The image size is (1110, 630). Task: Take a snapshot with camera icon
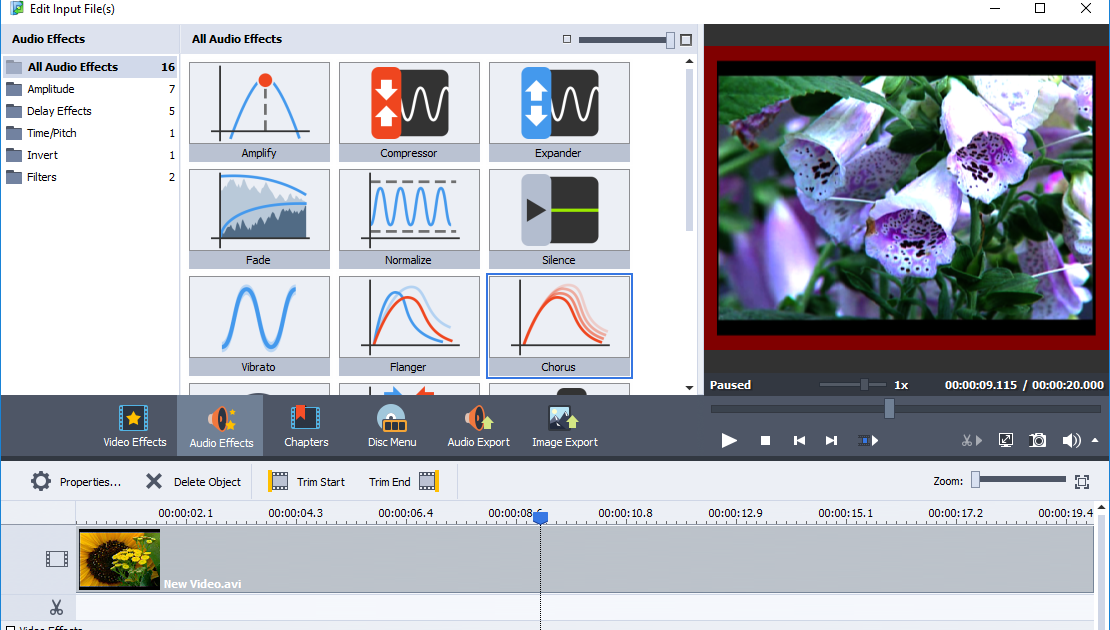(x=1037, y=440)
